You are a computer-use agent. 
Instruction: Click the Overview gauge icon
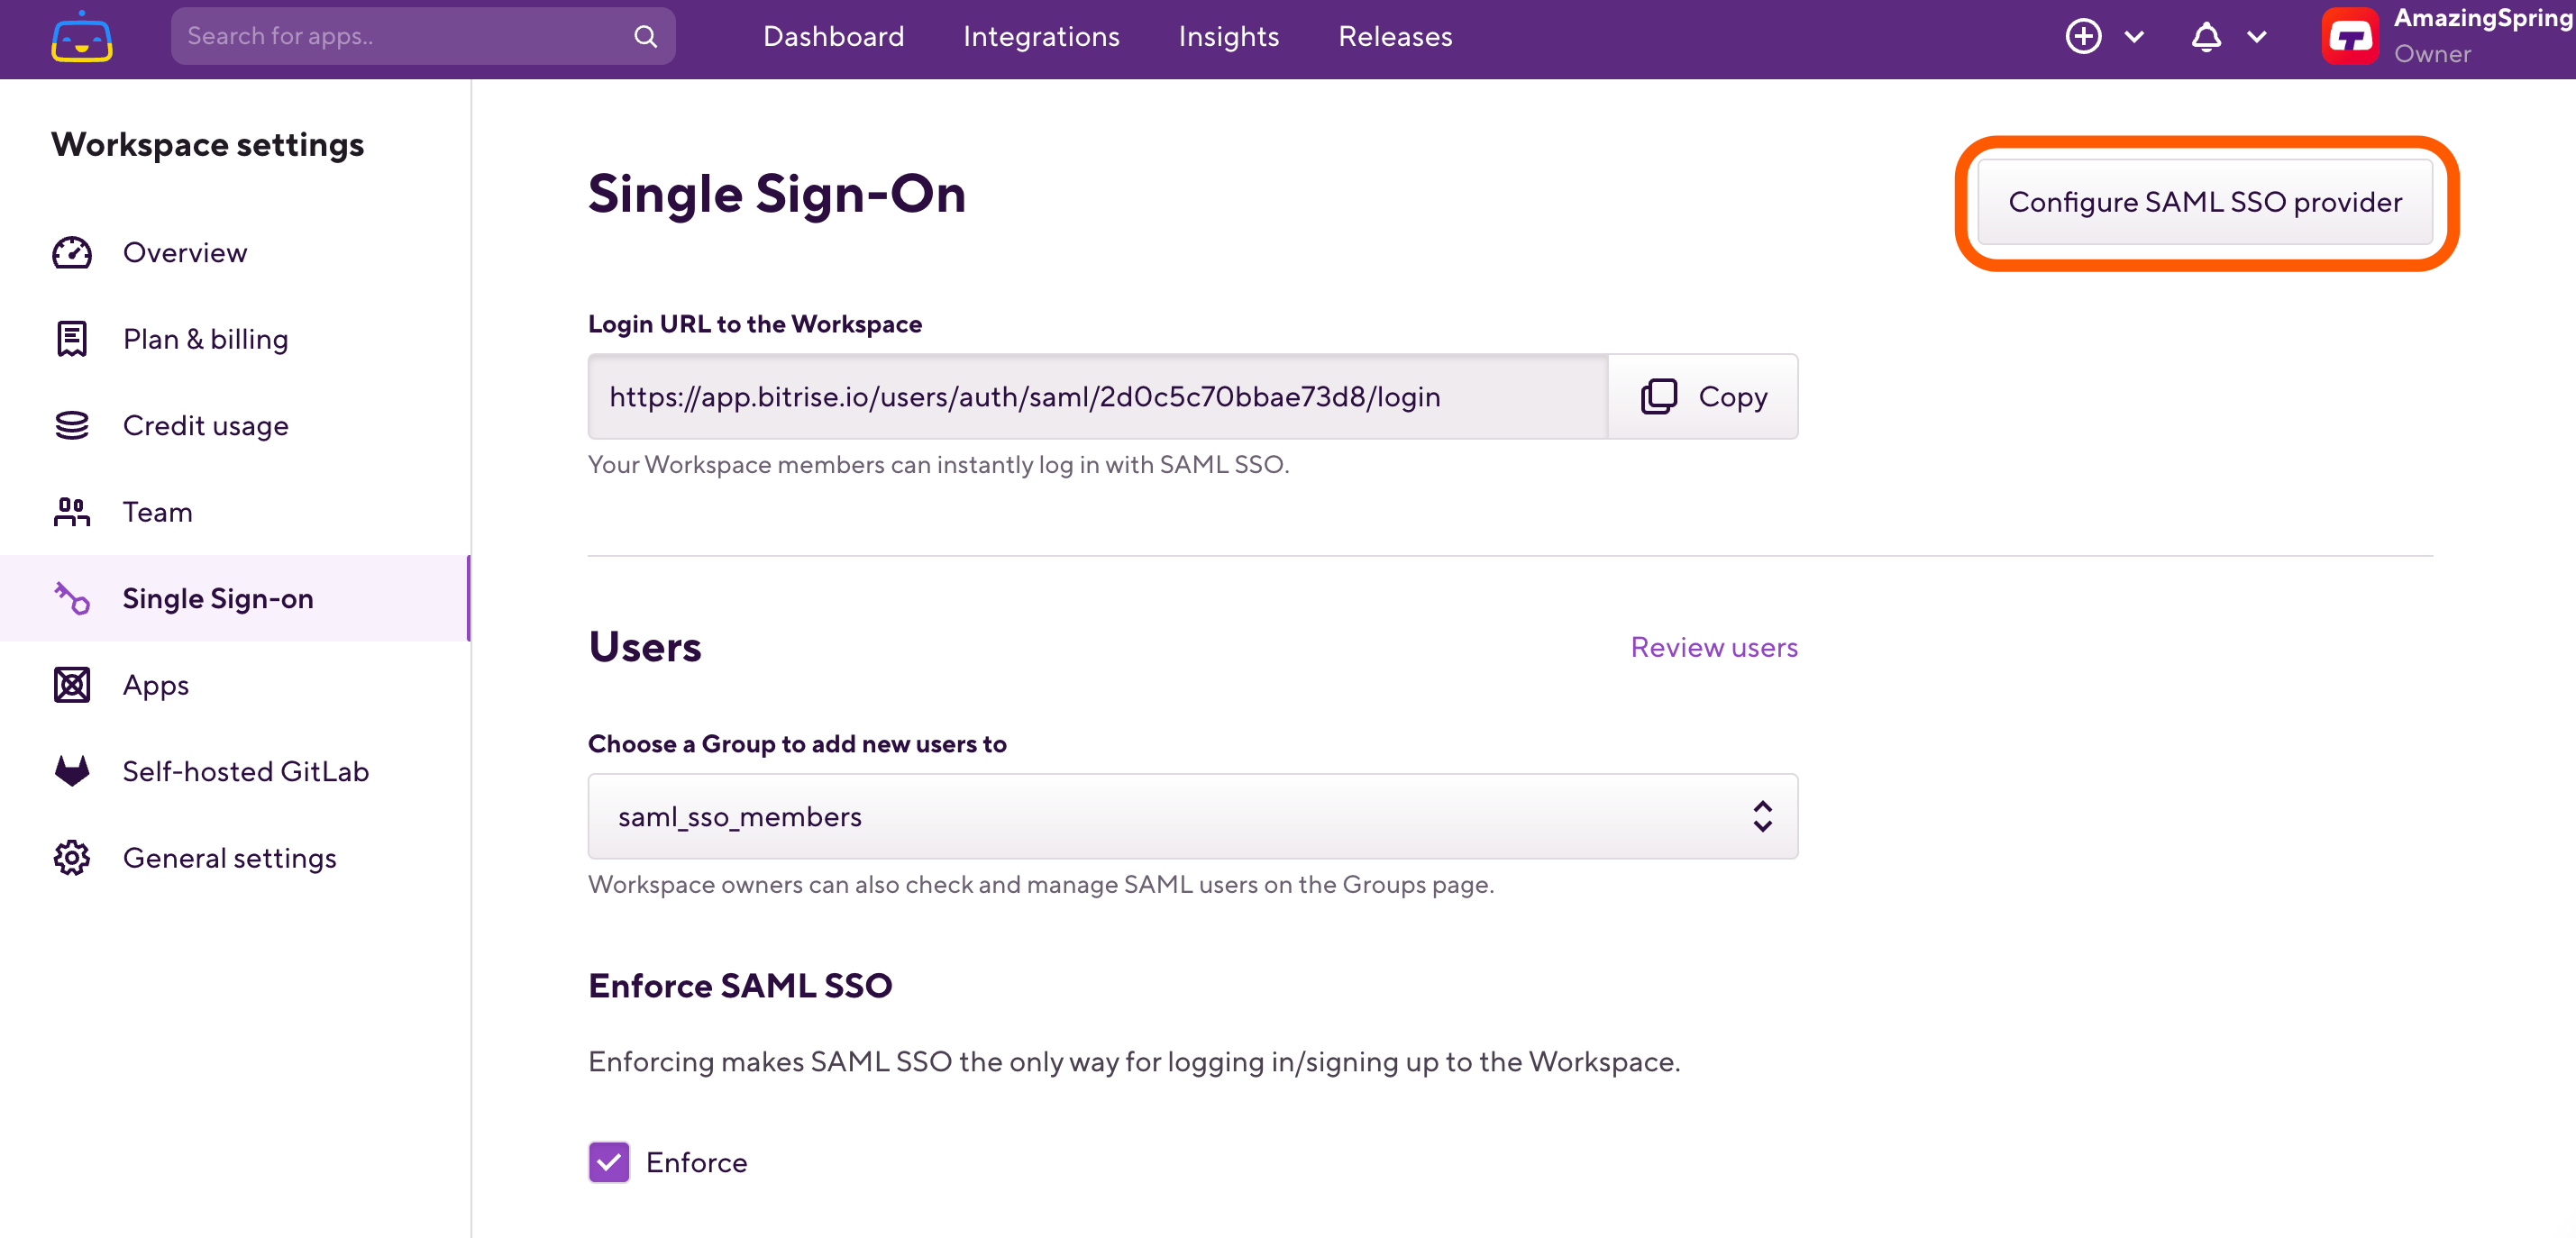tap(72, 253)
